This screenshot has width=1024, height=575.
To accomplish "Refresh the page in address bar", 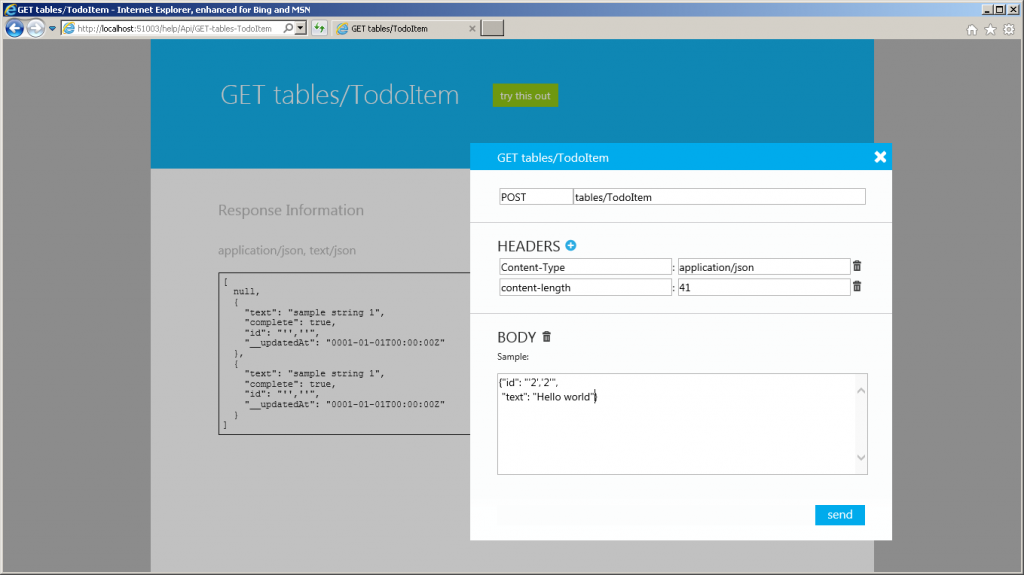I will 319,28.
